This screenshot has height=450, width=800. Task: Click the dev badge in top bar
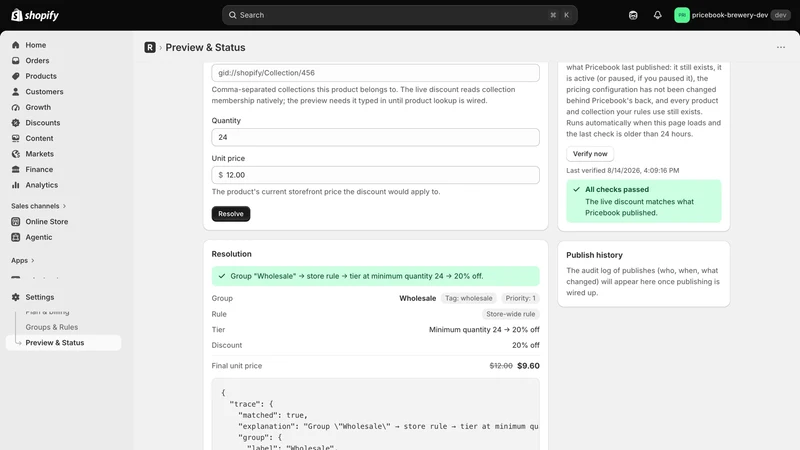780,15
